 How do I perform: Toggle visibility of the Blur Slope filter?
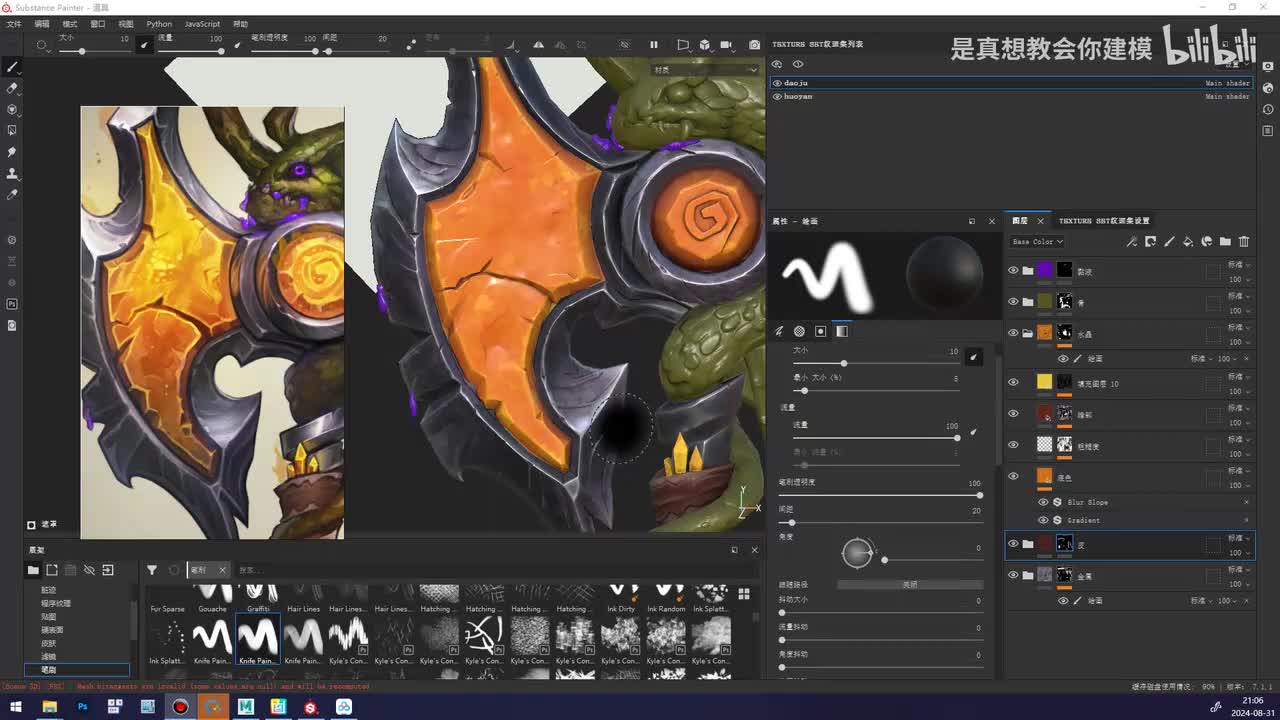1044,502
